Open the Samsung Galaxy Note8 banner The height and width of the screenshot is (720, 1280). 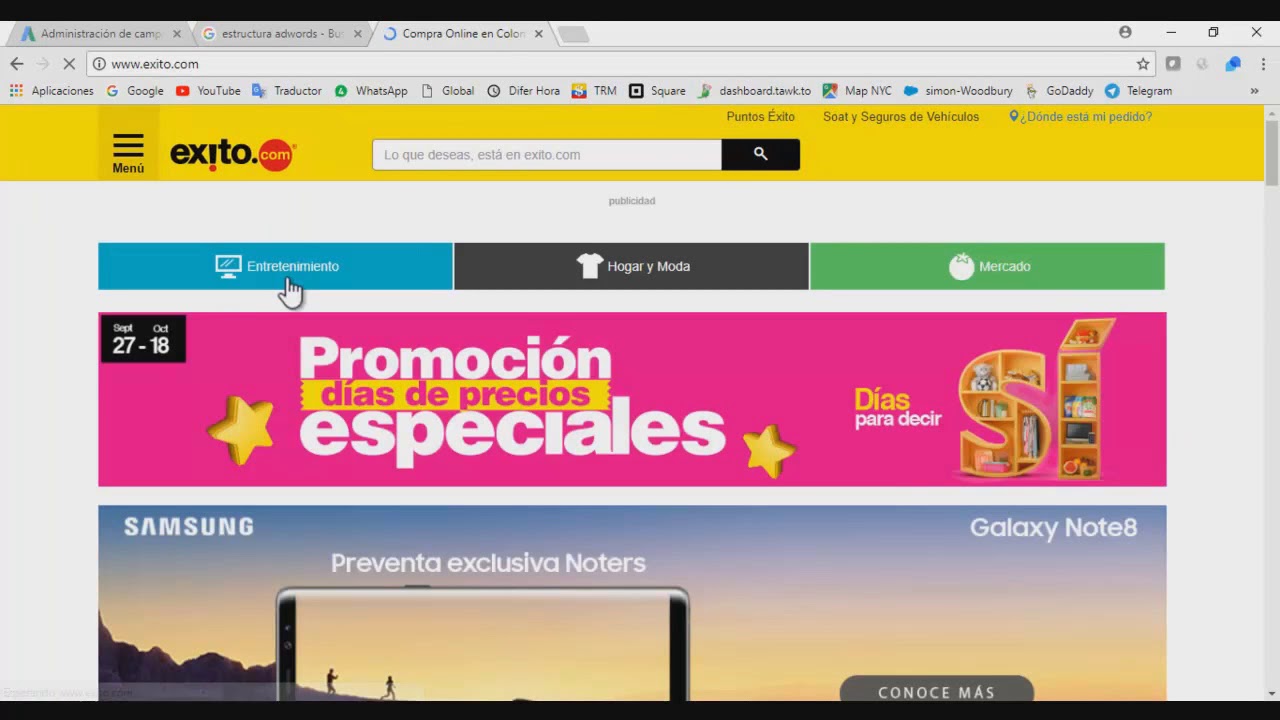pos(632,603)
